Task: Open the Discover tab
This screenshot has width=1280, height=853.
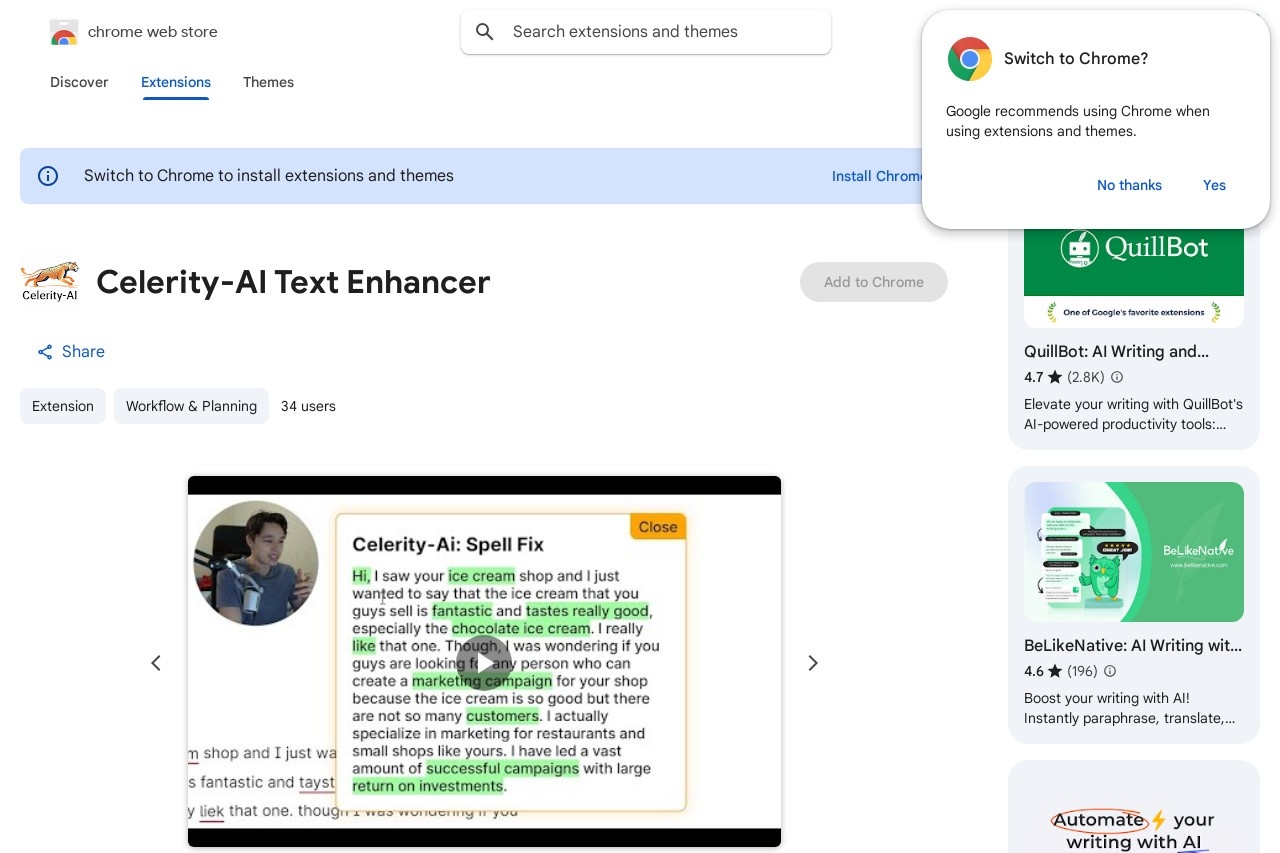Action: point(79,82)
